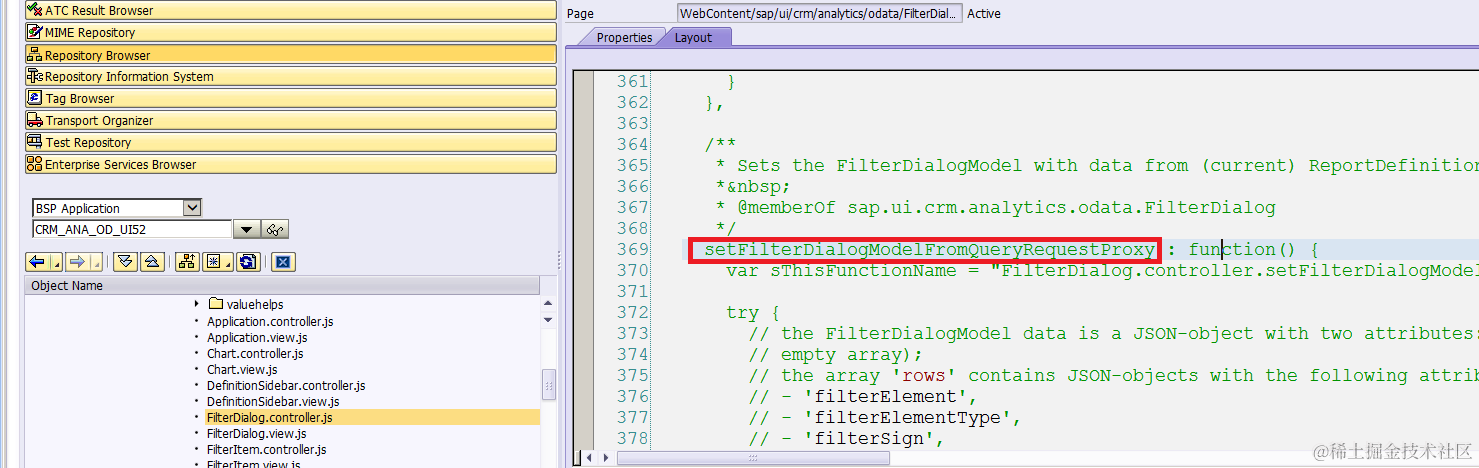Select DefinitionSidebar.controller.js in tree
The width and height of the screenshot is (1479, 468).
(286, 385)
